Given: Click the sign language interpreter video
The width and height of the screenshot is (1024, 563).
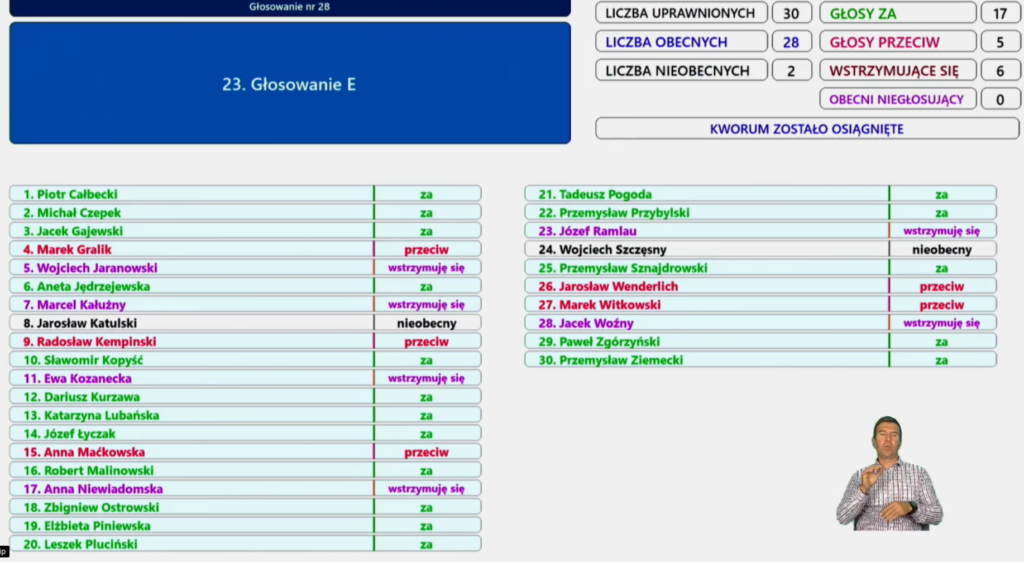Looking at the screenshot, I should [x=888, y=472].
